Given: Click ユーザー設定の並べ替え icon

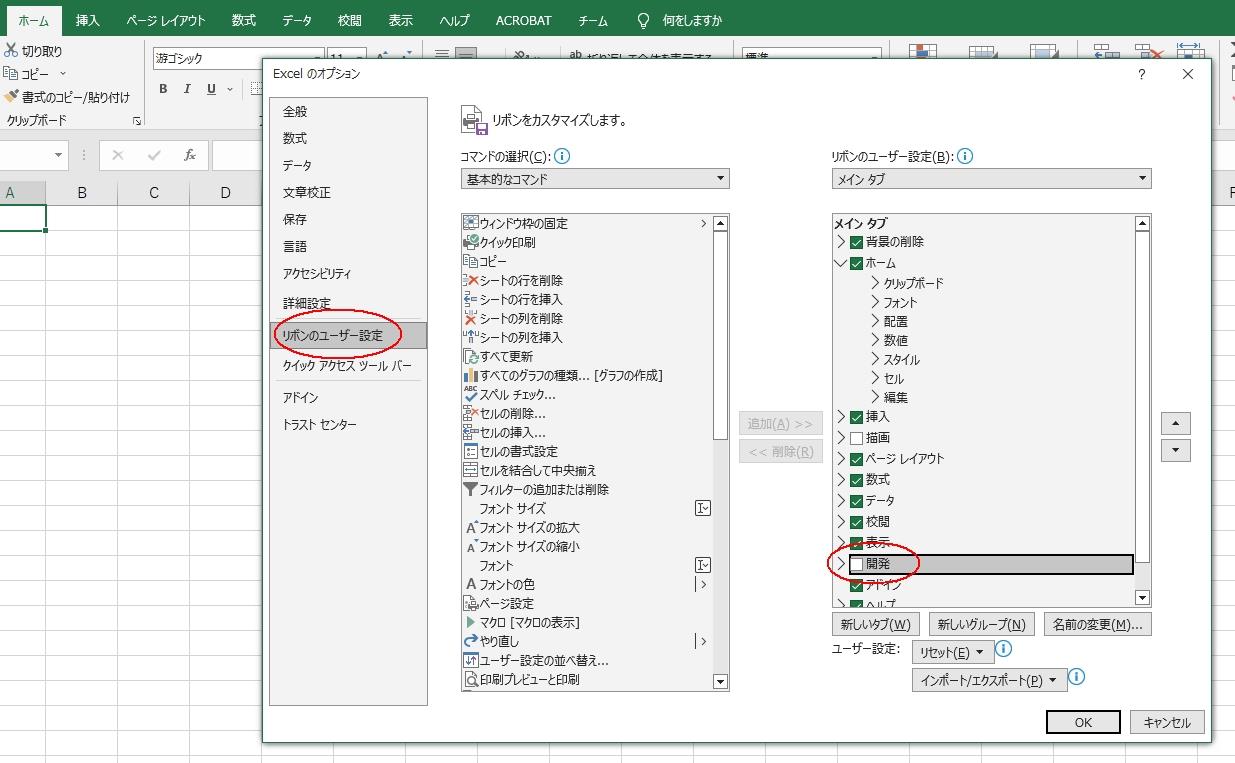Looking at the screenshot, I should [x=471, y=660].
